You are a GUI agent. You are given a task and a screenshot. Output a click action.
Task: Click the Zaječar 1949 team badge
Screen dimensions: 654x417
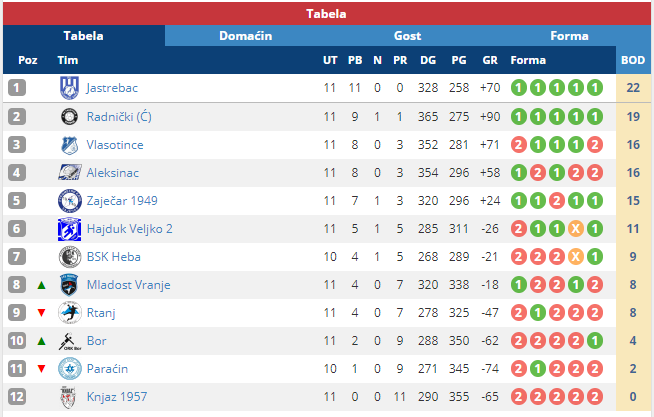pos(68,201)
